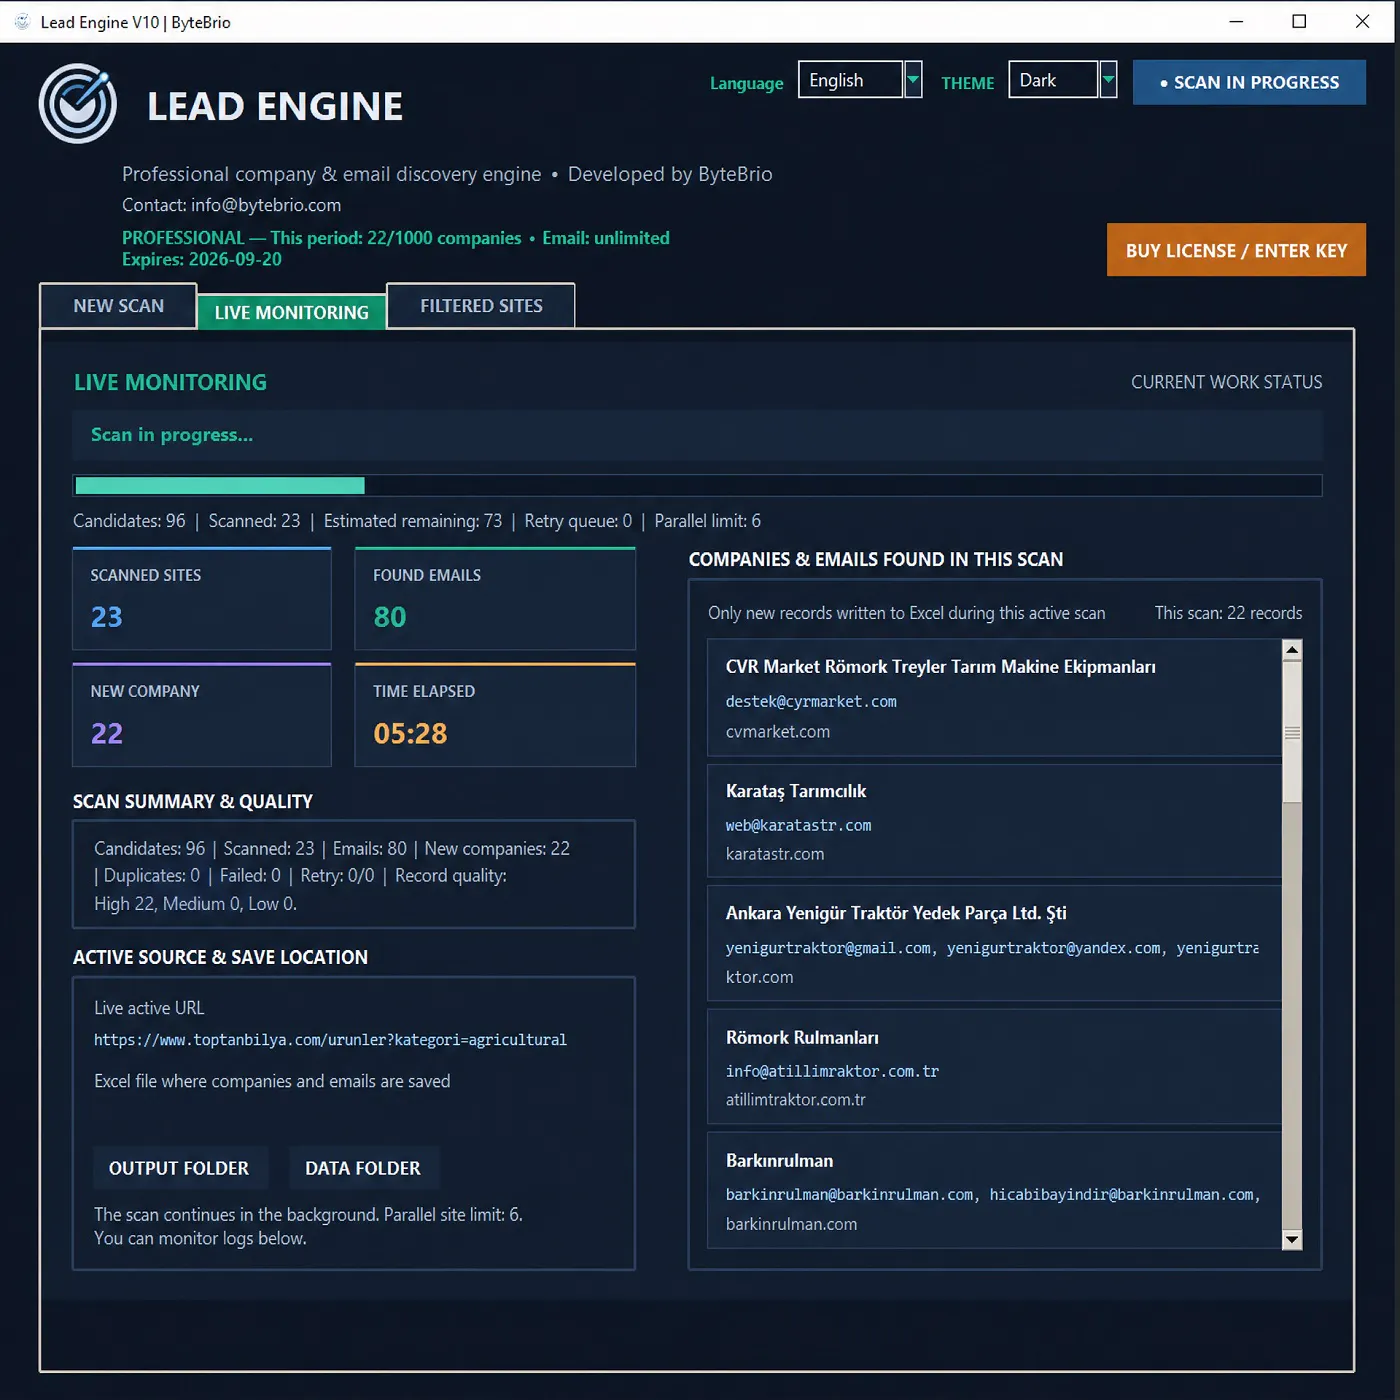The width and height of the screenshot is (1400, 1400).
Task: Click 'High 22, Medium 0, Low 0.' text
Action: click(195, 904)
